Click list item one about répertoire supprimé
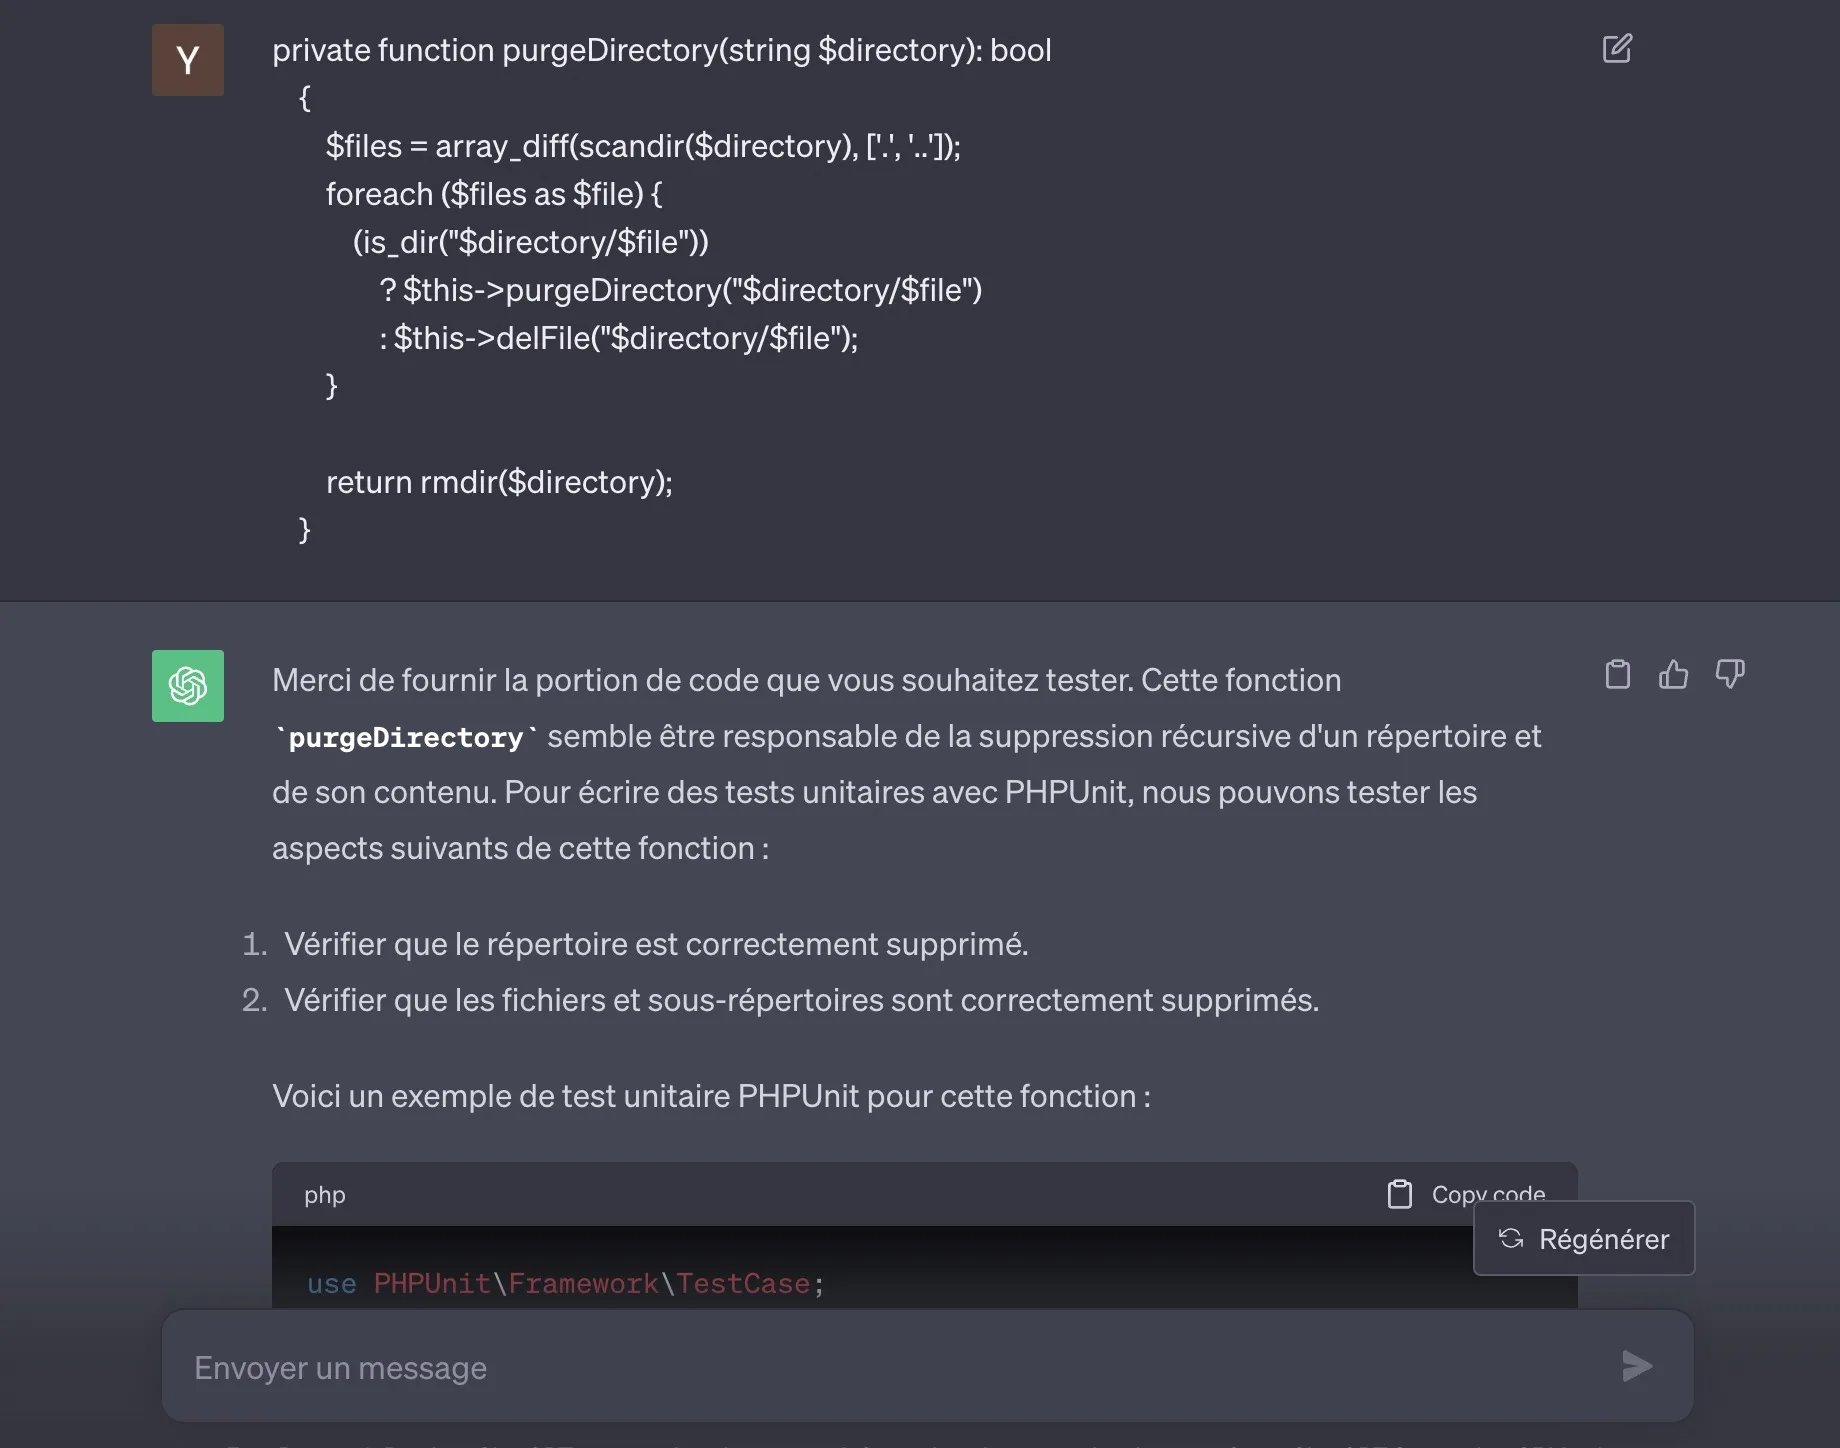 coord(656,944)
